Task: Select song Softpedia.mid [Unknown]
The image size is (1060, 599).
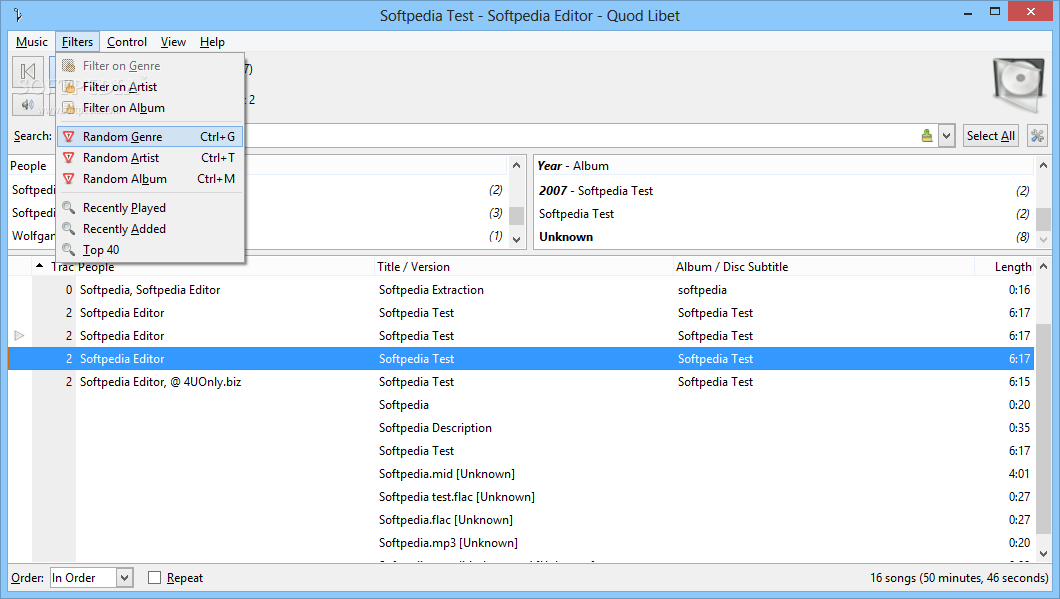Action: coord(521,473)
